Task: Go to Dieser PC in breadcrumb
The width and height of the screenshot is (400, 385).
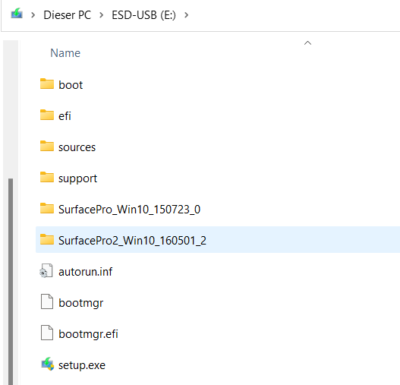Action: coord(67,15)
